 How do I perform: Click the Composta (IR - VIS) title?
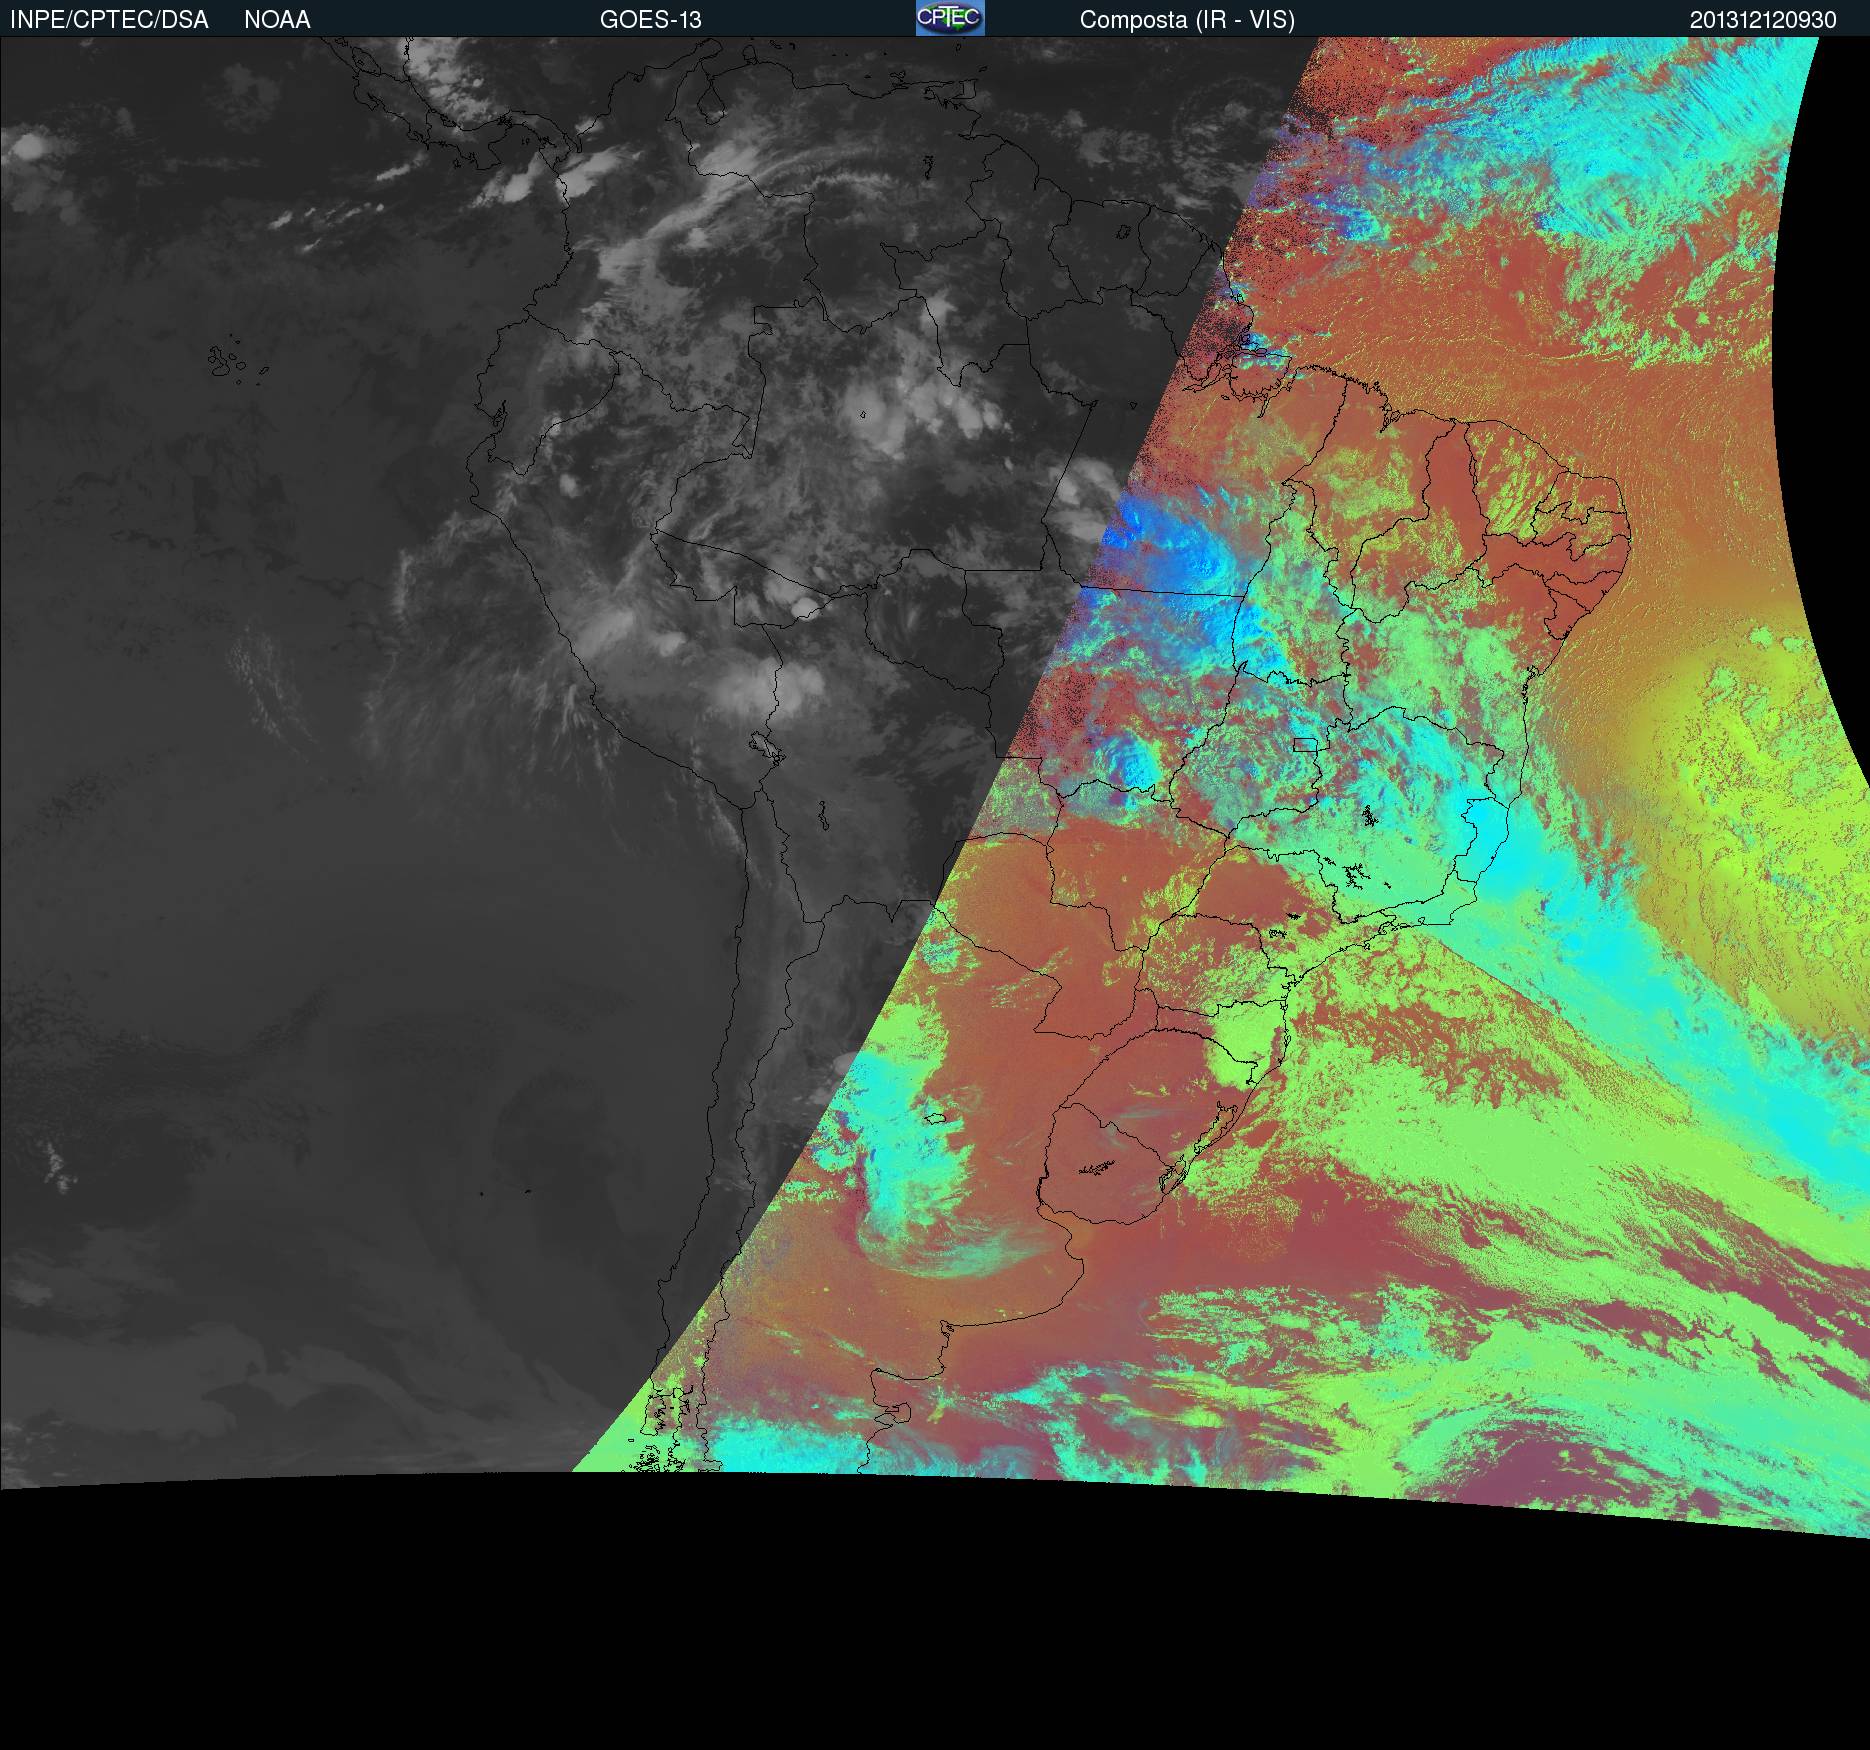click(x=1187, y=20)
